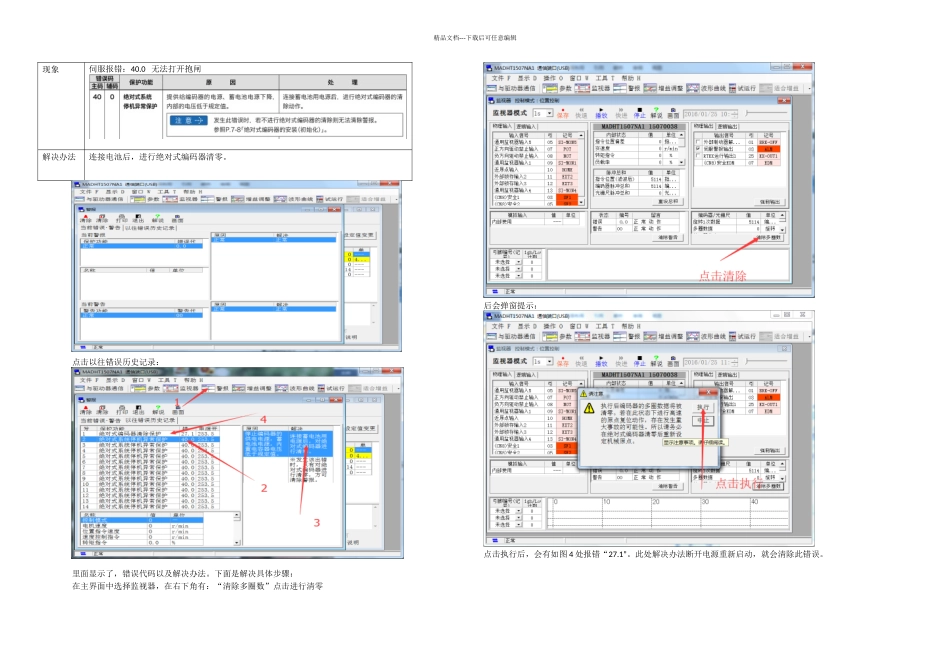Screen dimensions: 950x672
Task: Click 清除多圈数 button in 点击清除 monitor screenshot
Action: click(x=769, y=238)
